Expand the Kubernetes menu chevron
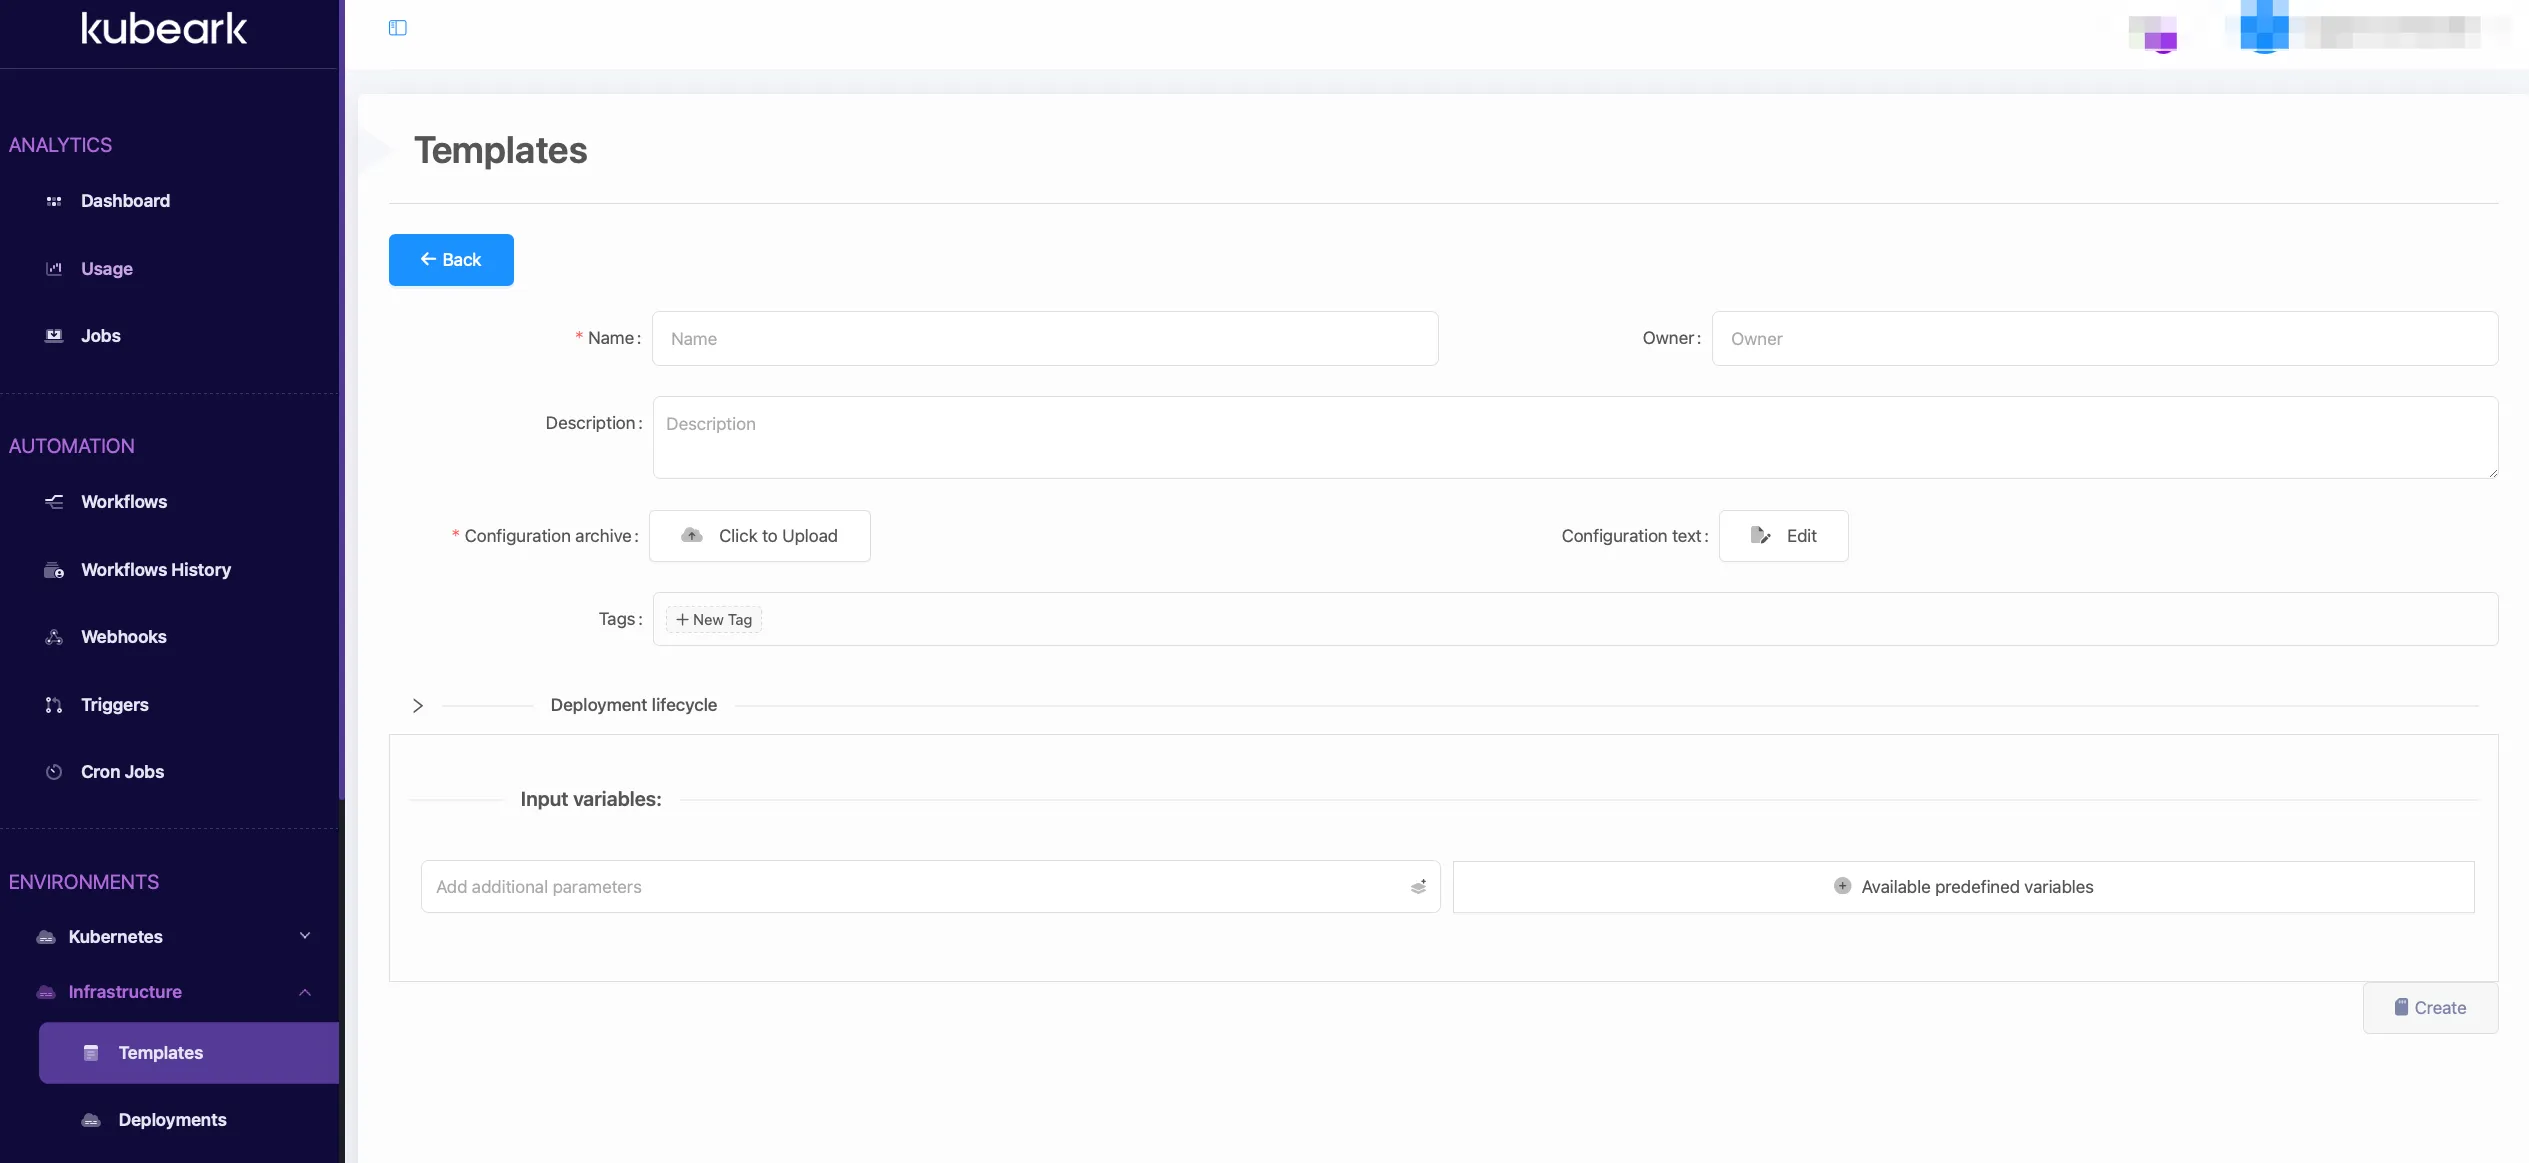This screenshot has width=2529, height=1163. pos(305,936)
